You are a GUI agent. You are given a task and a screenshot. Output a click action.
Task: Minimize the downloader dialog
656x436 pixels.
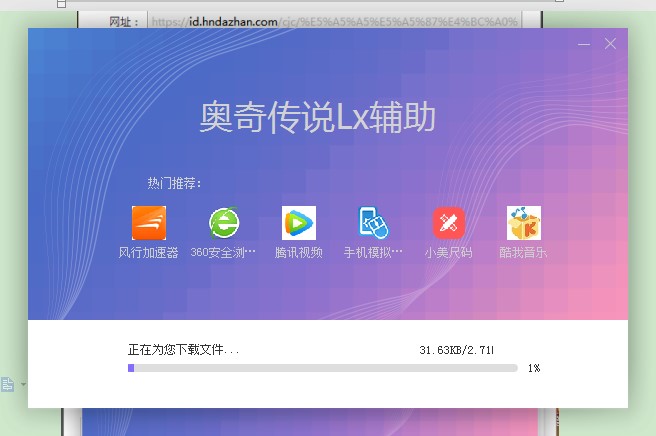coord(584,44)
